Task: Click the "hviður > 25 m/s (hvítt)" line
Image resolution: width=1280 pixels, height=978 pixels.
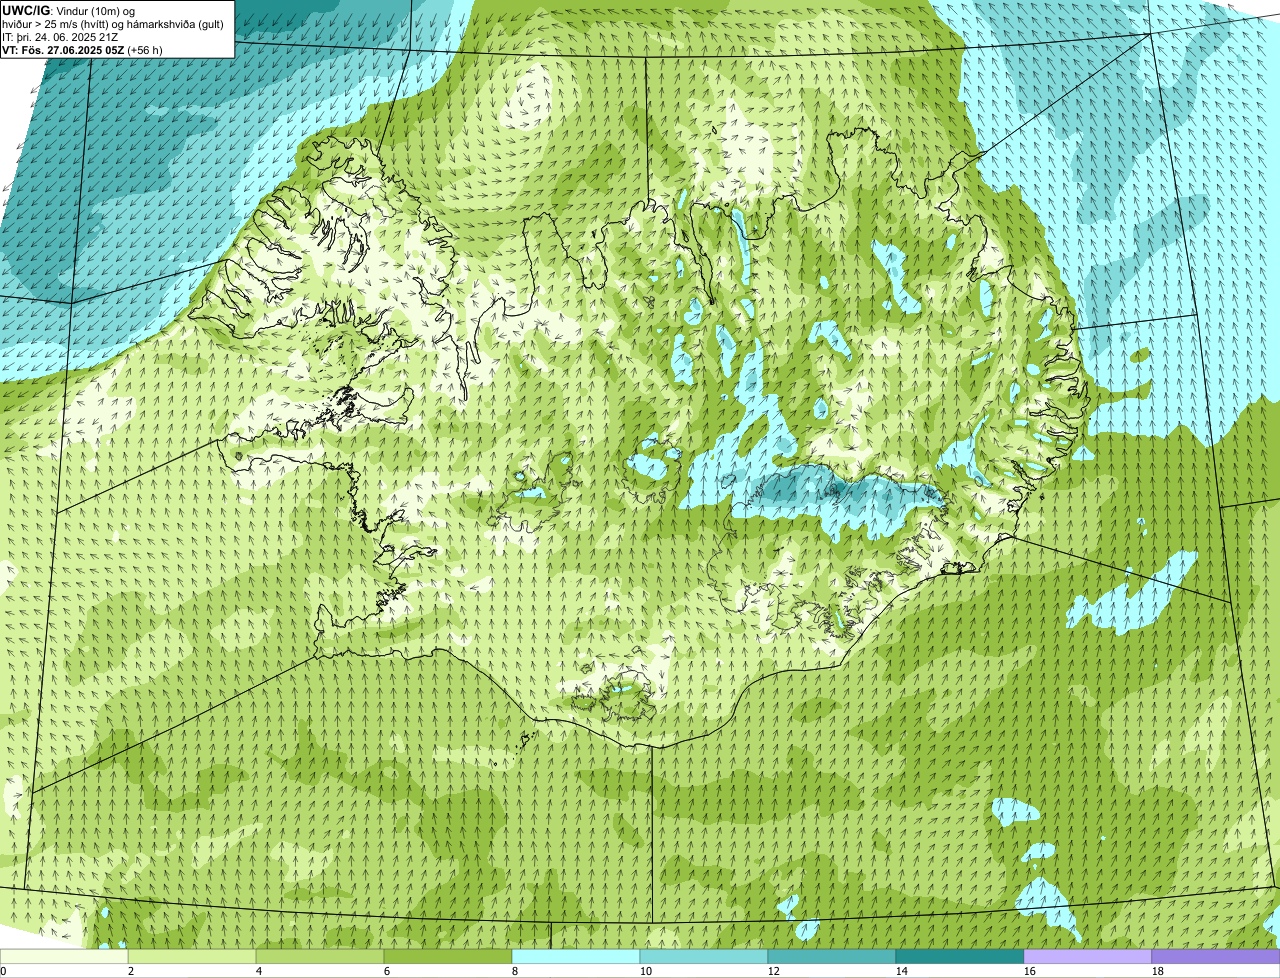Action: click(54, 24)
